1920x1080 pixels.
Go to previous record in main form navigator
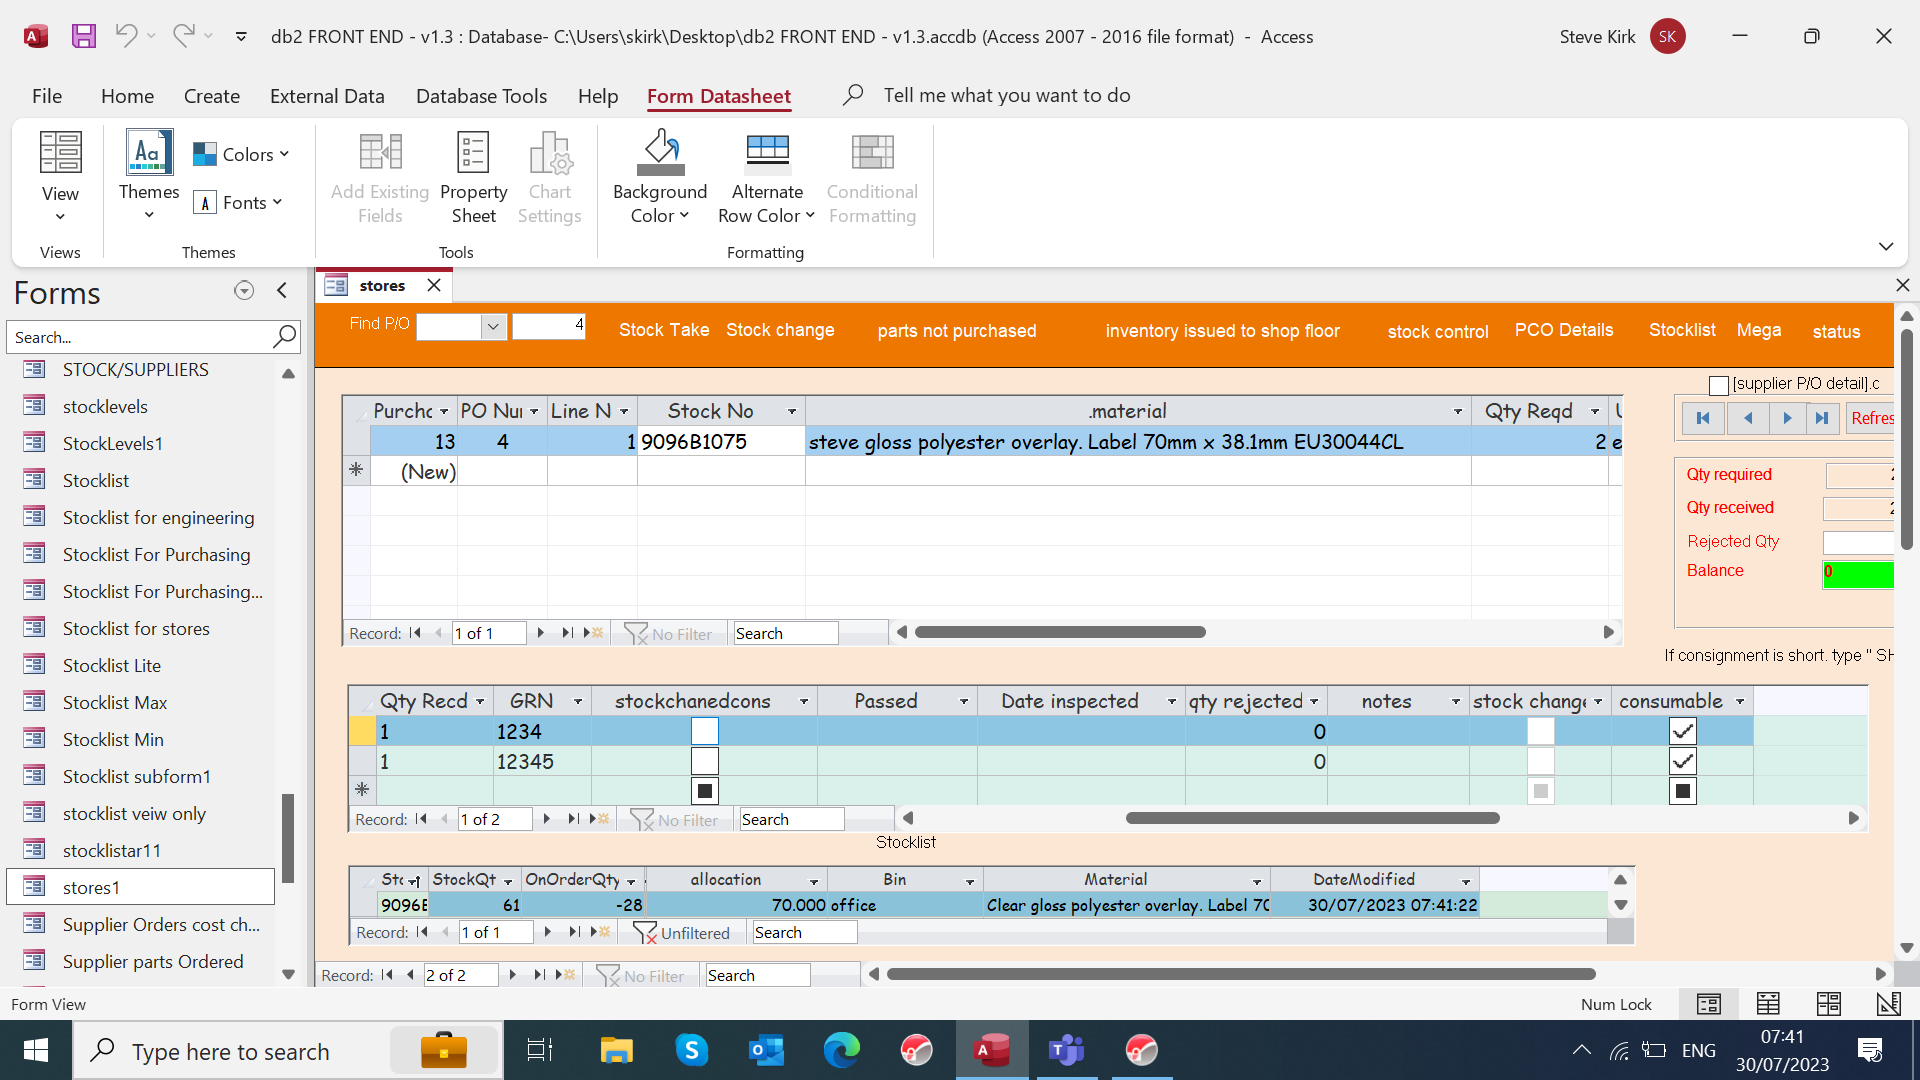[410, 975]
